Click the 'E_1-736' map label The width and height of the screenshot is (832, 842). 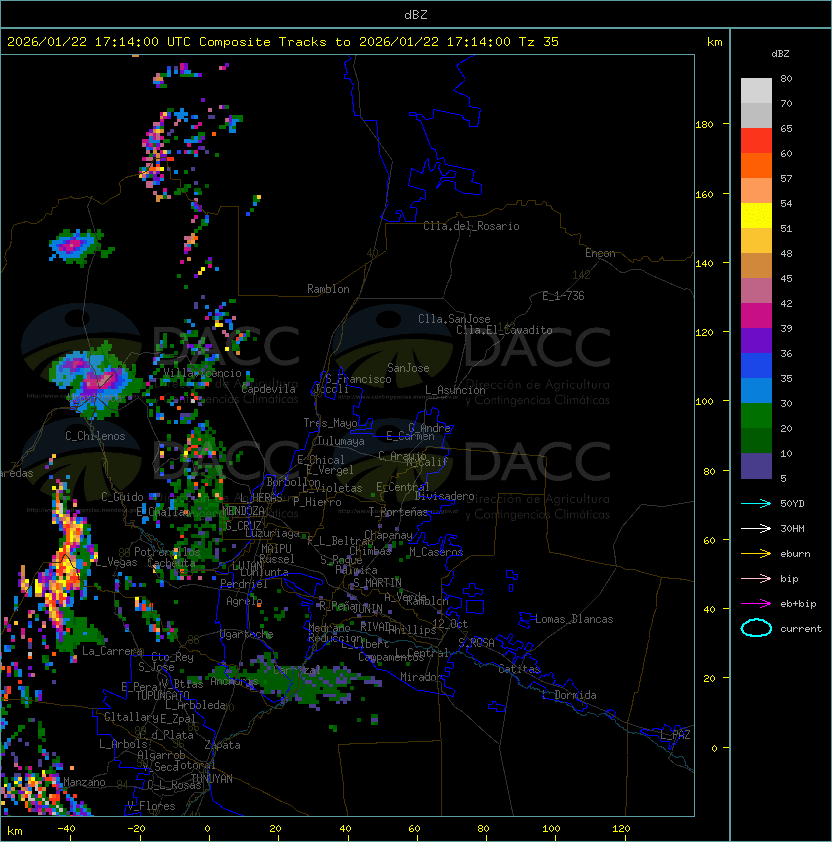click(563, 296)
